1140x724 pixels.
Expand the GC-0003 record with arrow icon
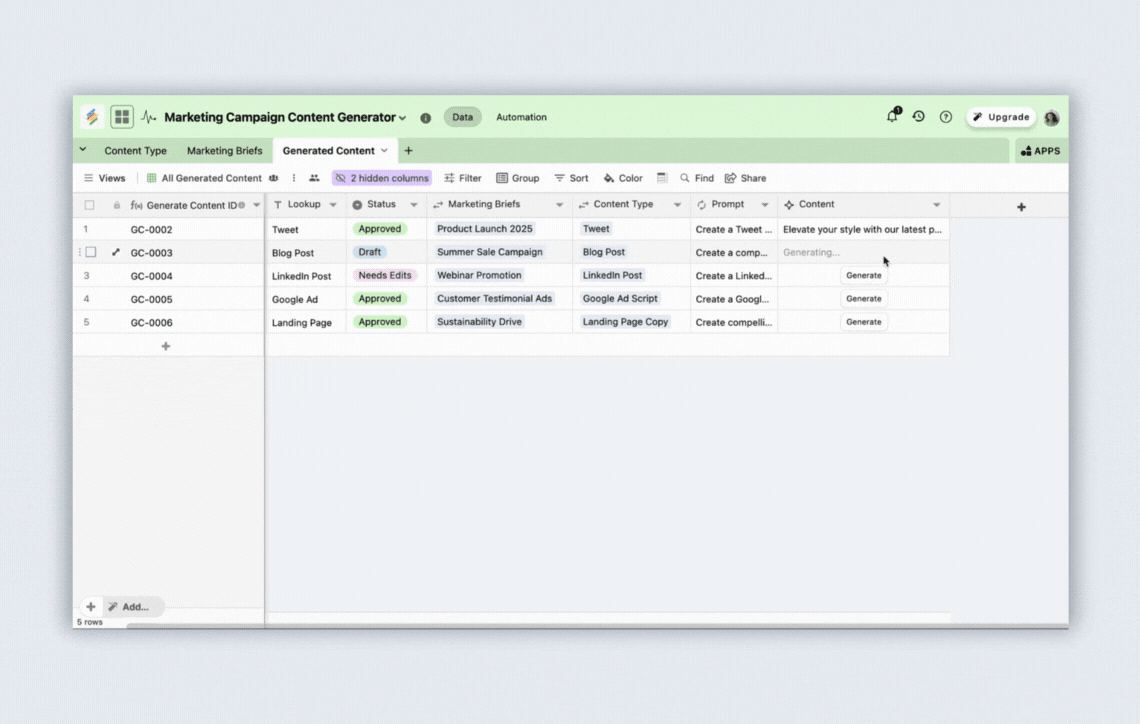(x=116, y=253)
